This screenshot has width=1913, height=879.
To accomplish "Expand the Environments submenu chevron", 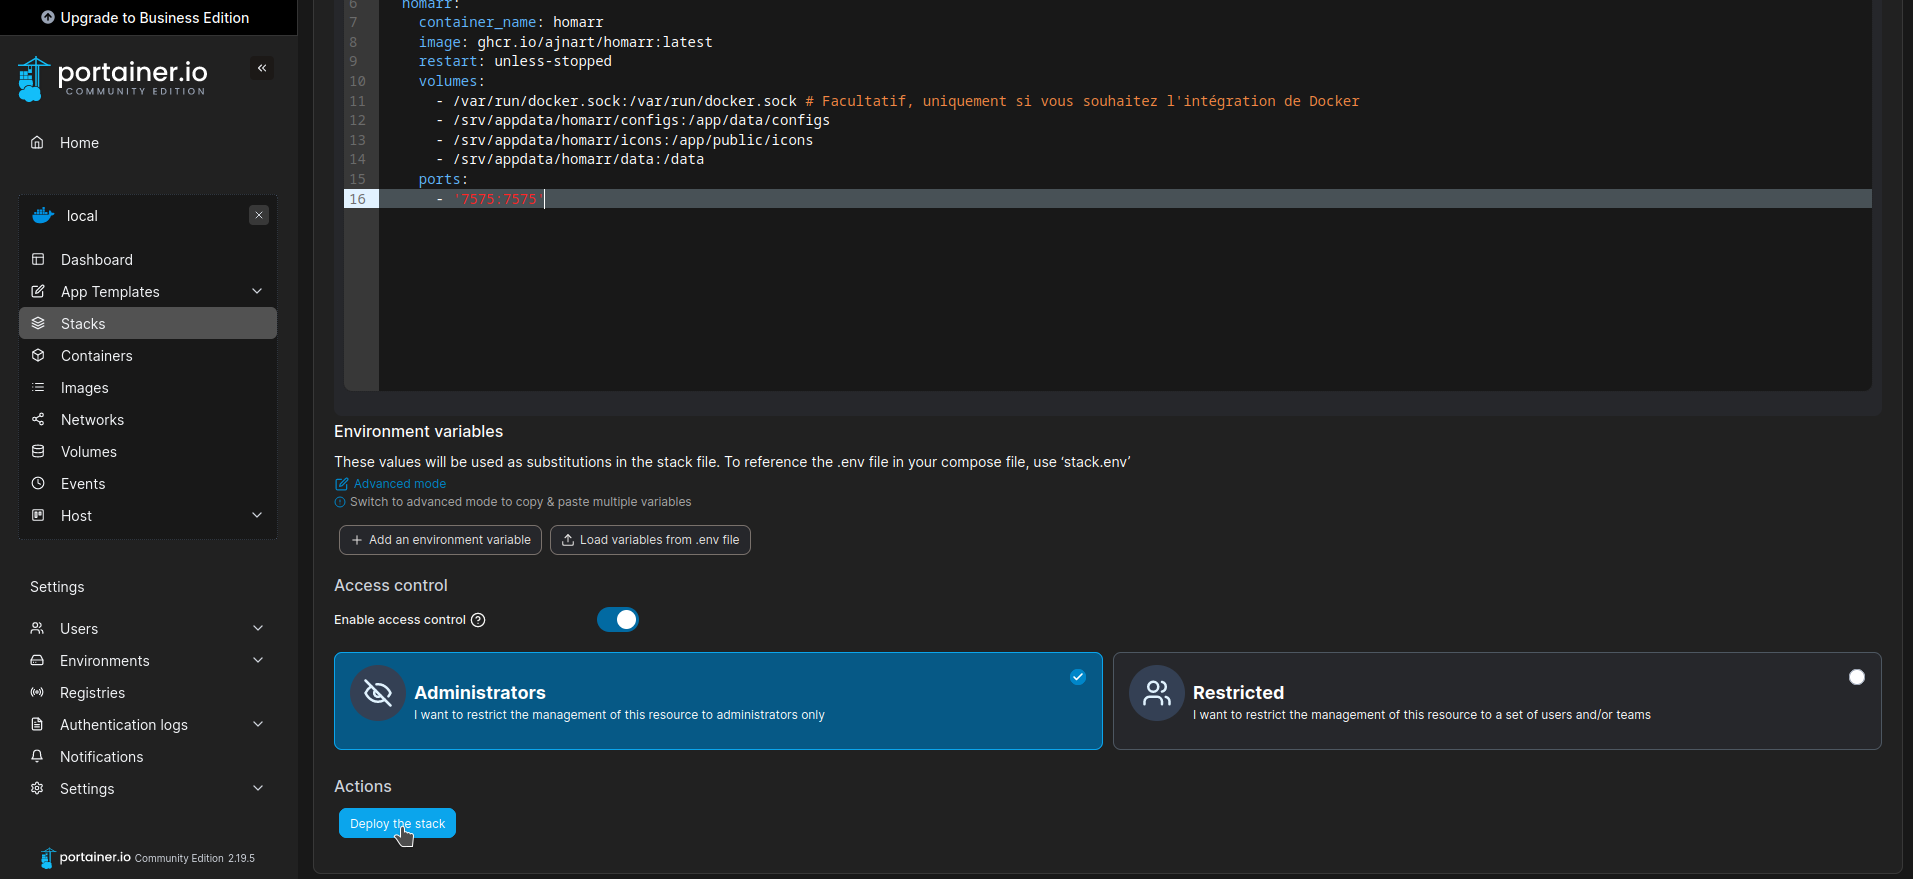I will (258, 660).
